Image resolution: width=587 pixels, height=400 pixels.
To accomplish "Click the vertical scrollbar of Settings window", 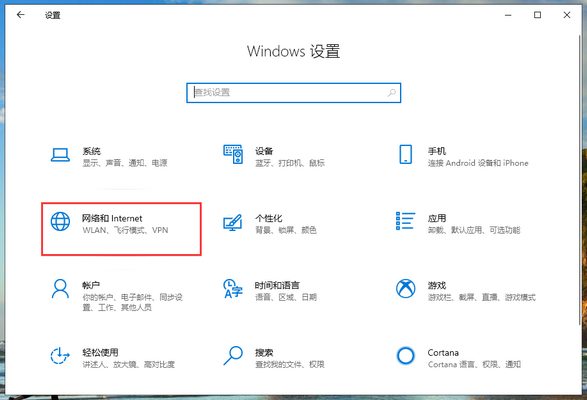I will [x=581, y=180].
